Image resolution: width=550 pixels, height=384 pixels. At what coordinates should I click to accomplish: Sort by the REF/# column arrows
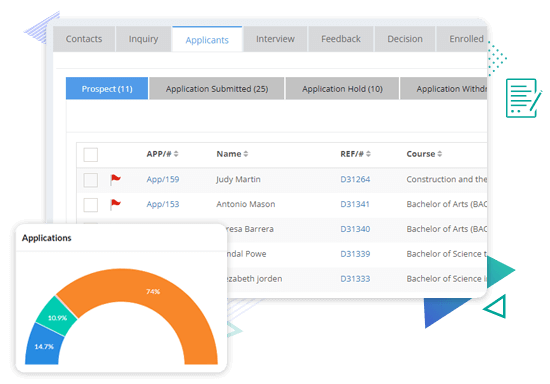[x=368, y=154]
